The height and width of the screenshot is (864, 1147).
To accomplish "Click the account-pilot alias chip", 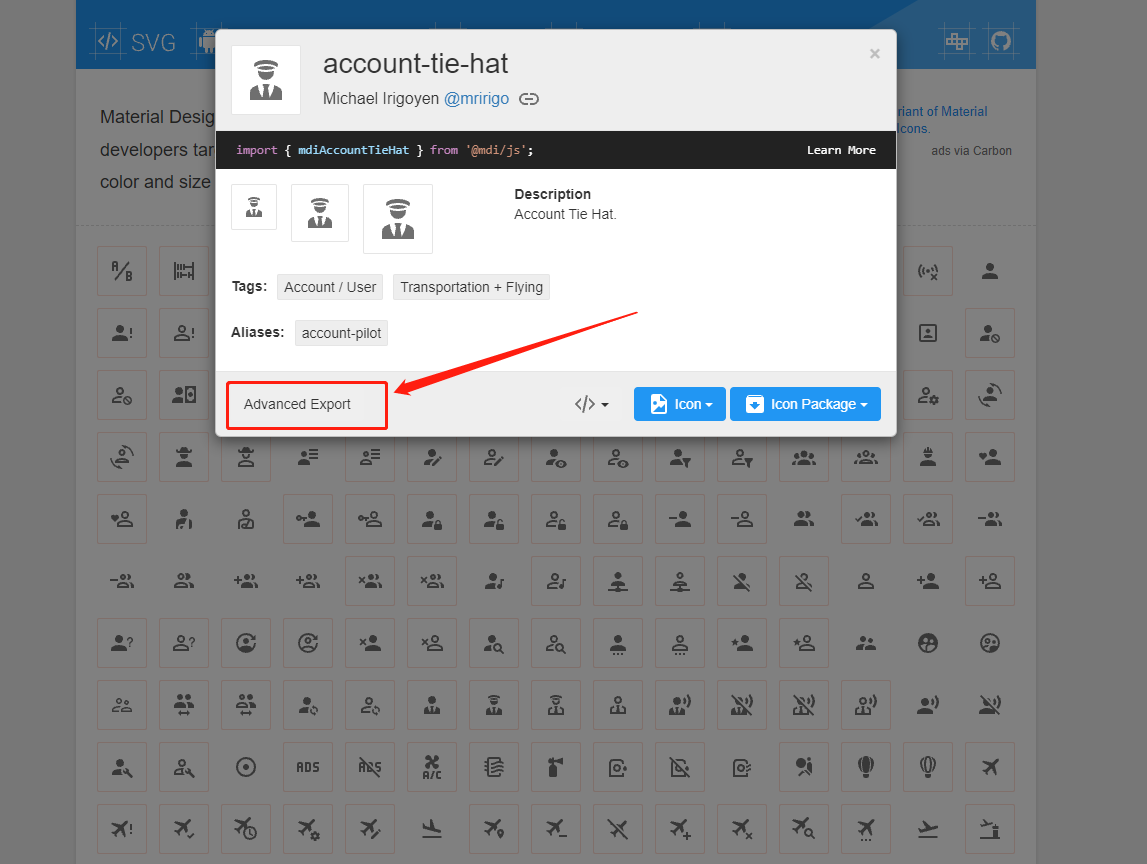I will coord(342,333).
